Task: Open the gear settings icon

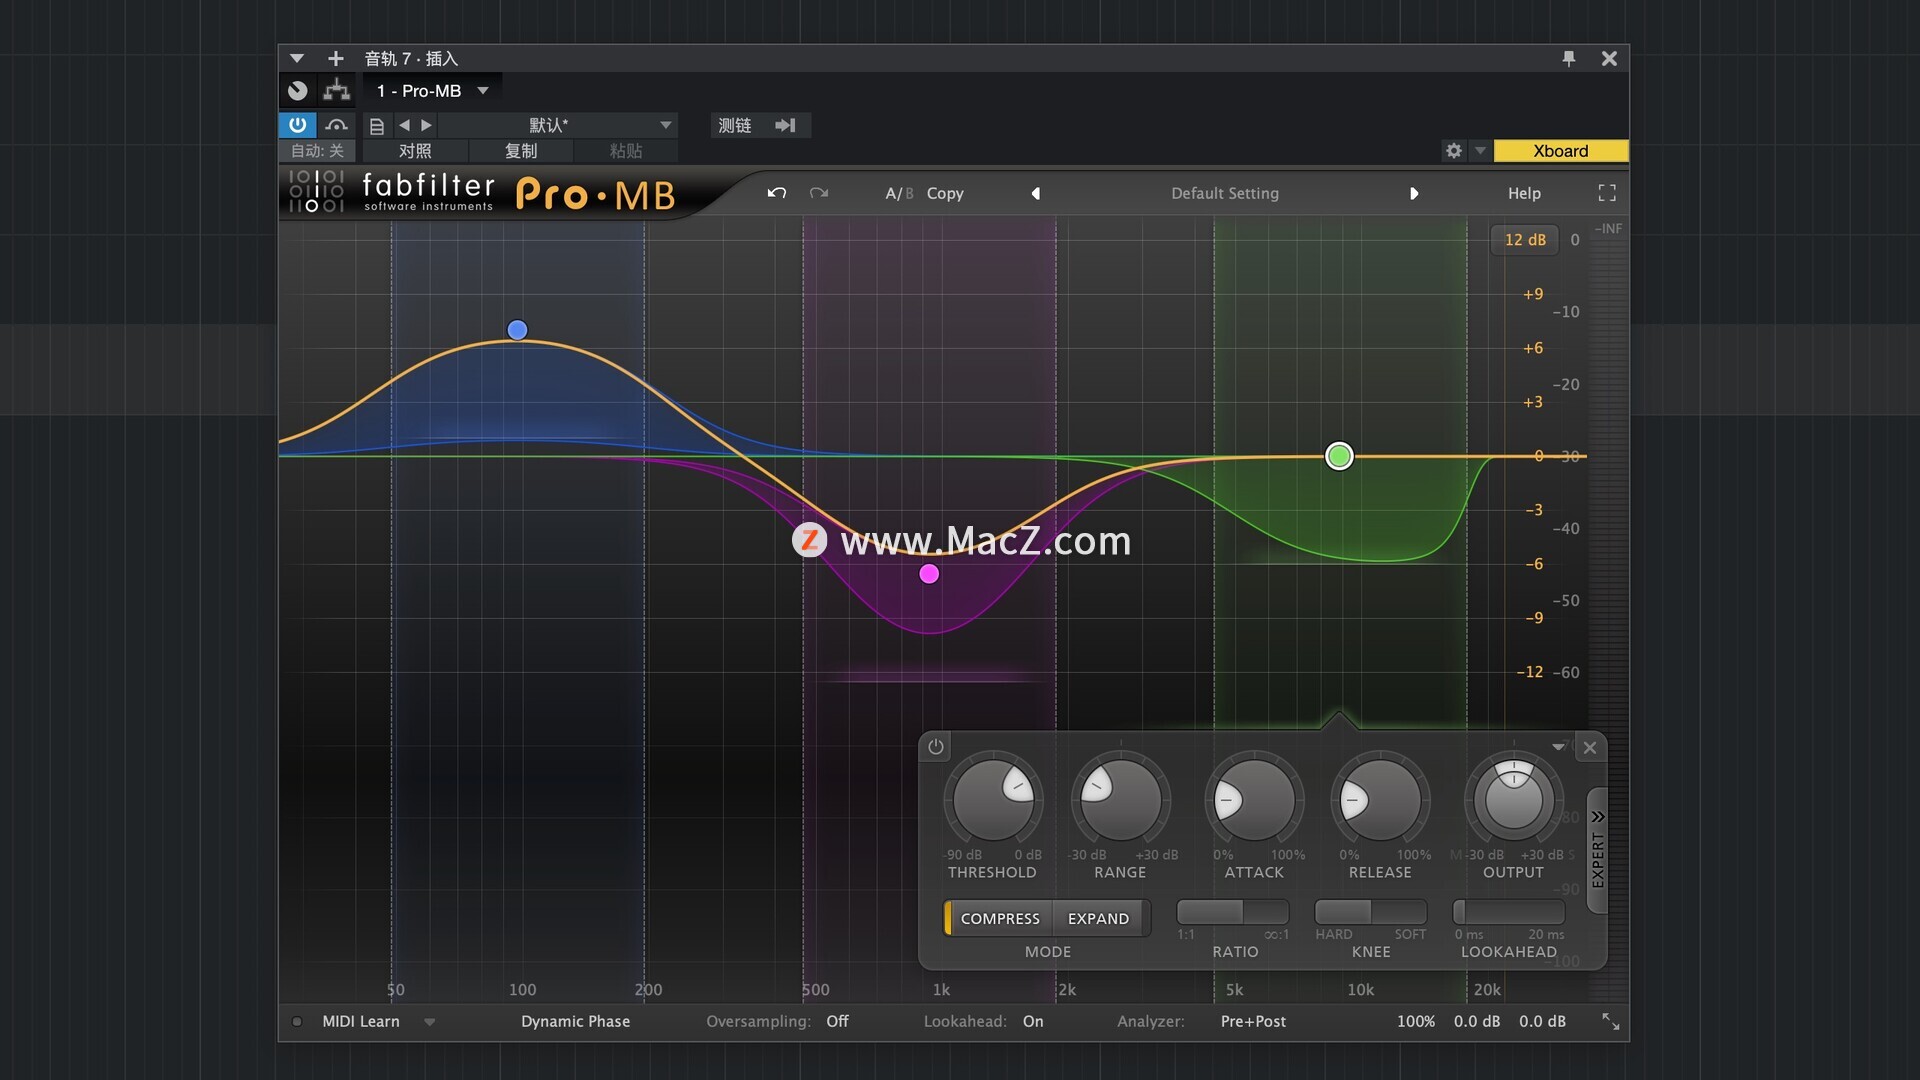Action: tap(1454, 151)
